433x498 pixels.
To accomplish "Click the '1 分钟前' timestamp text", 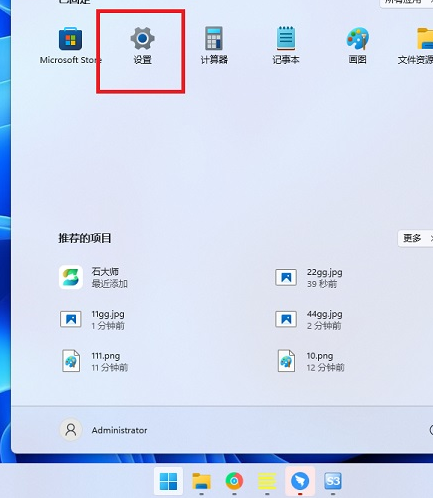I will tap(108, 326).
